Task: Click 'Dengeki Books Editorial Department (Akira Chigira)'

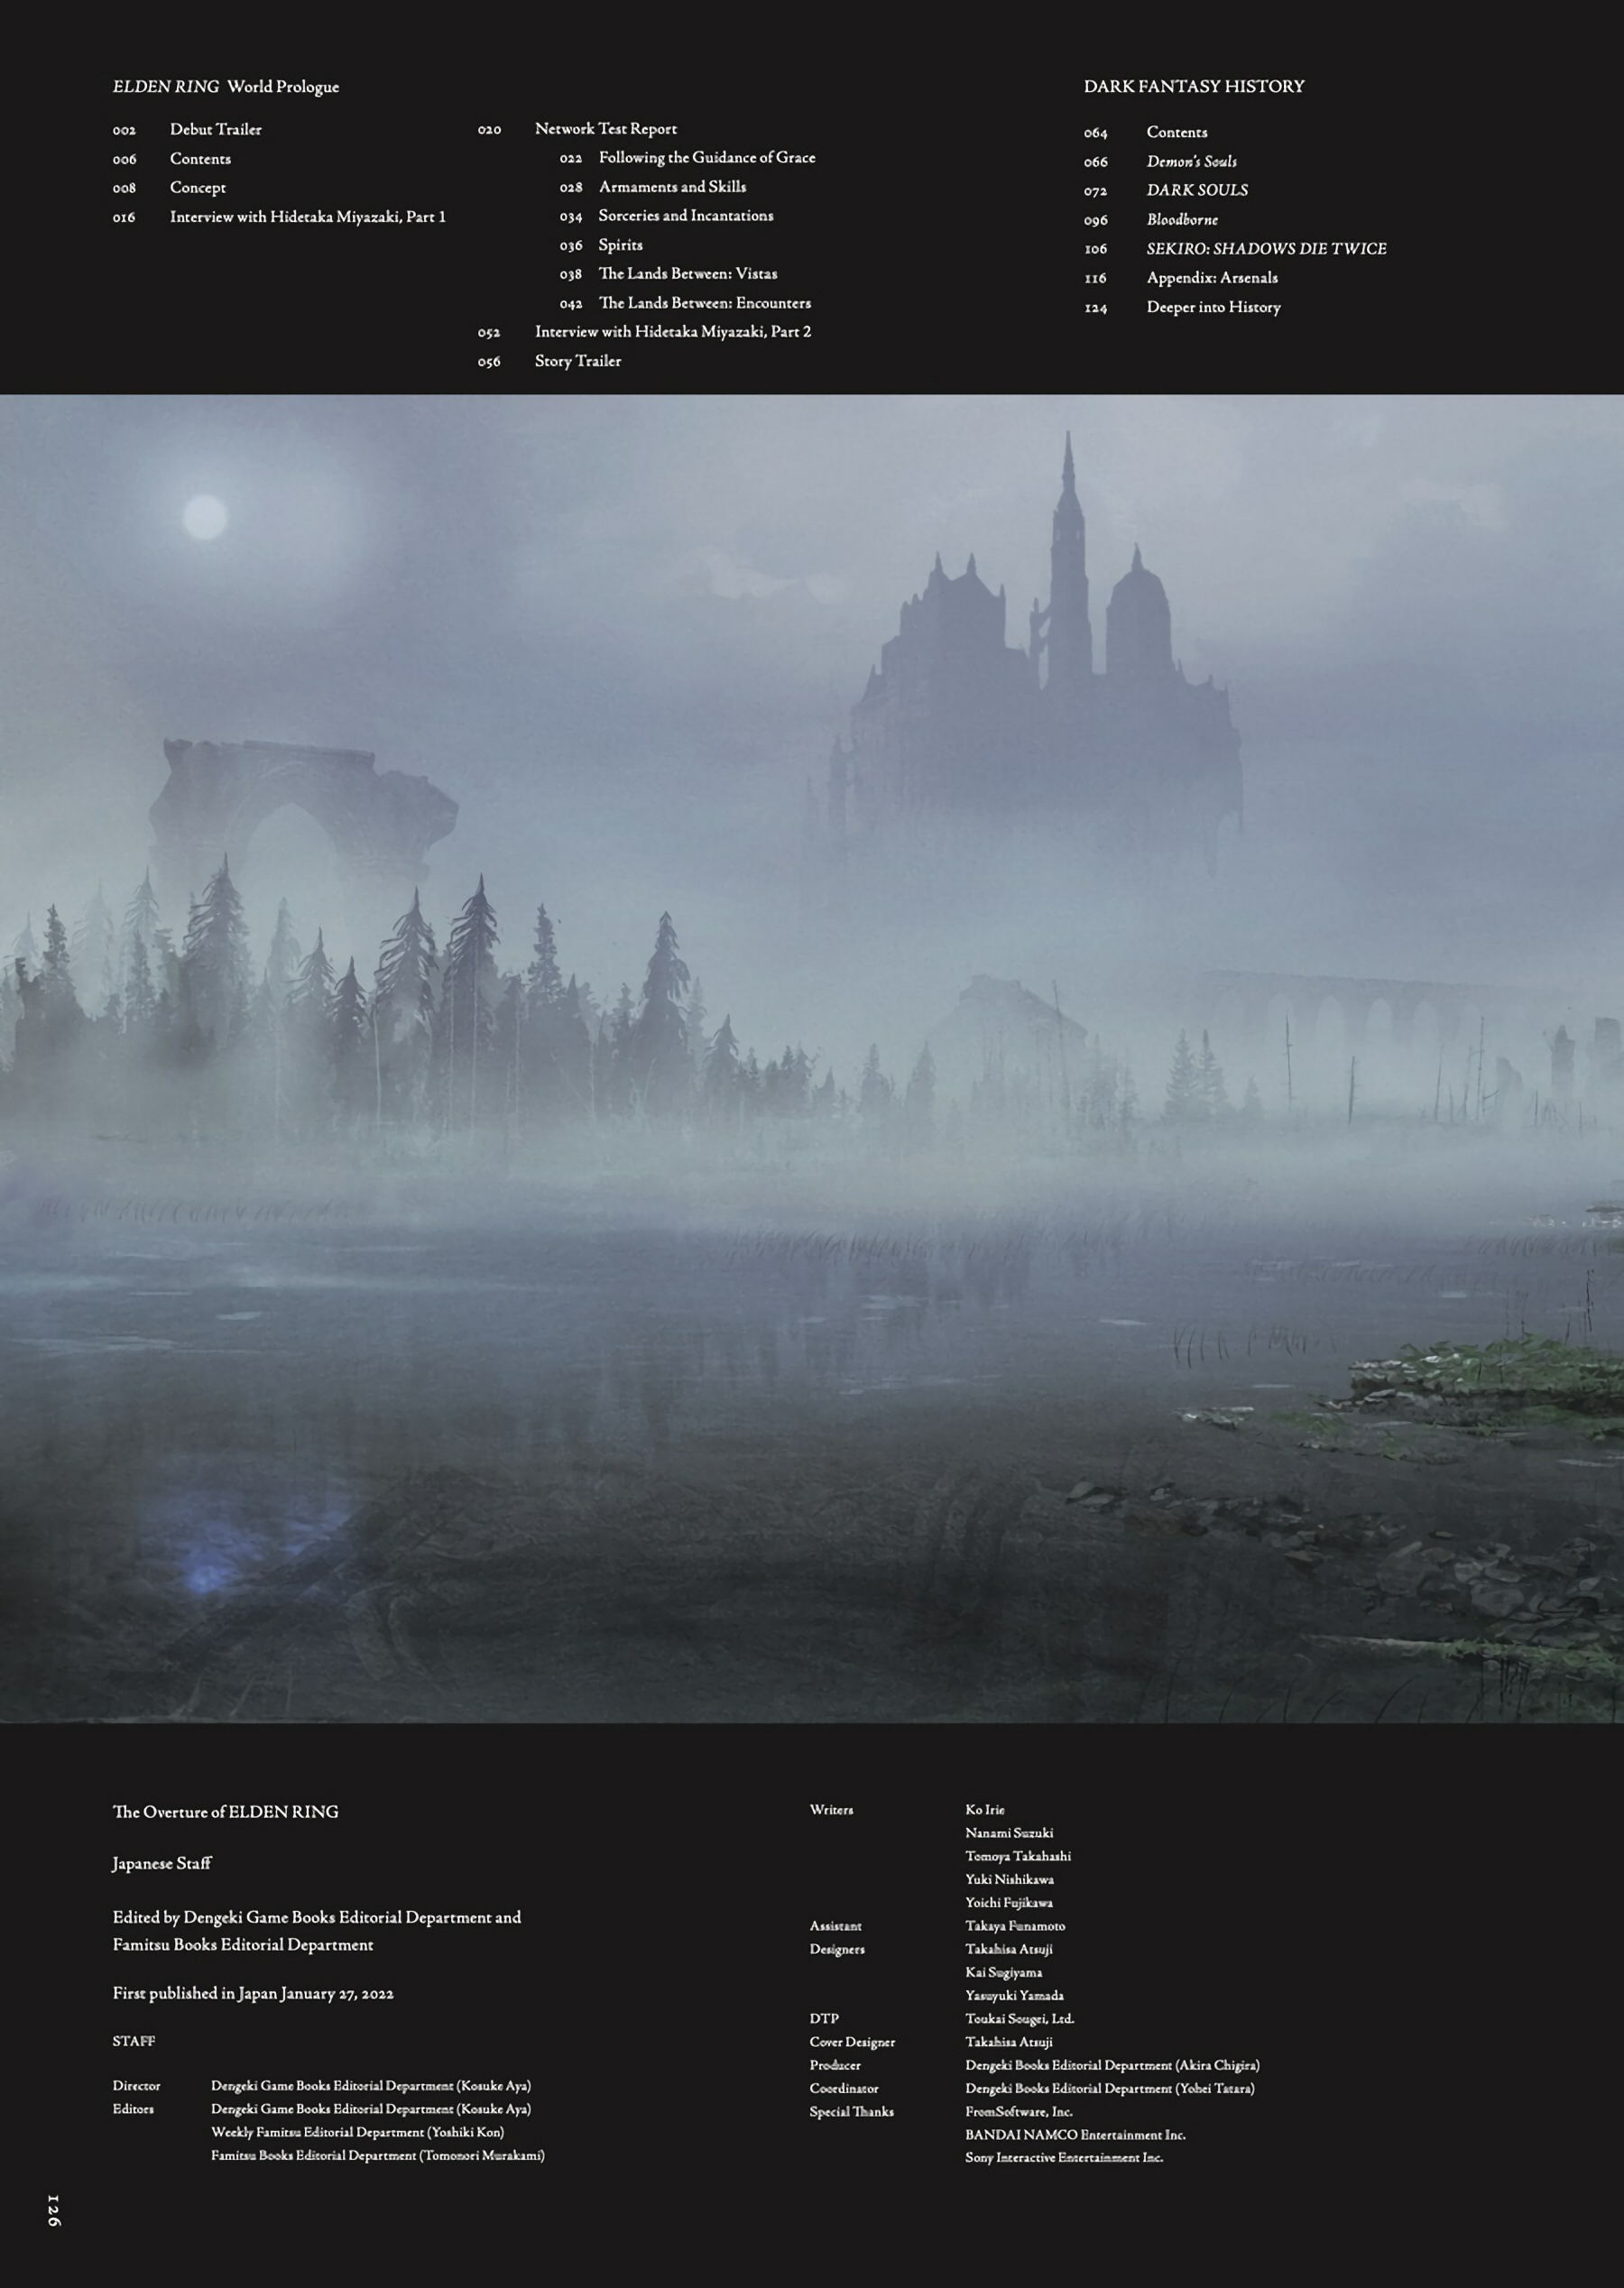Action: (x=1112, y=2066)
